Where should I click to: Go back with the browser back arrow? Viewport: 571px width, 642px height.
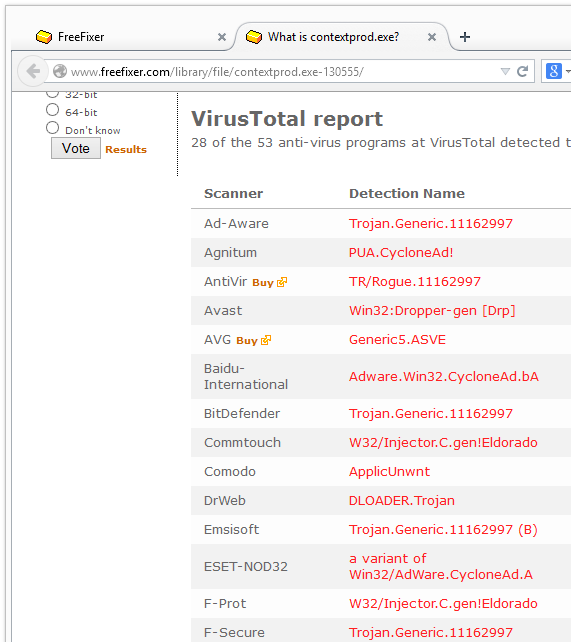[x=33, y=71]
